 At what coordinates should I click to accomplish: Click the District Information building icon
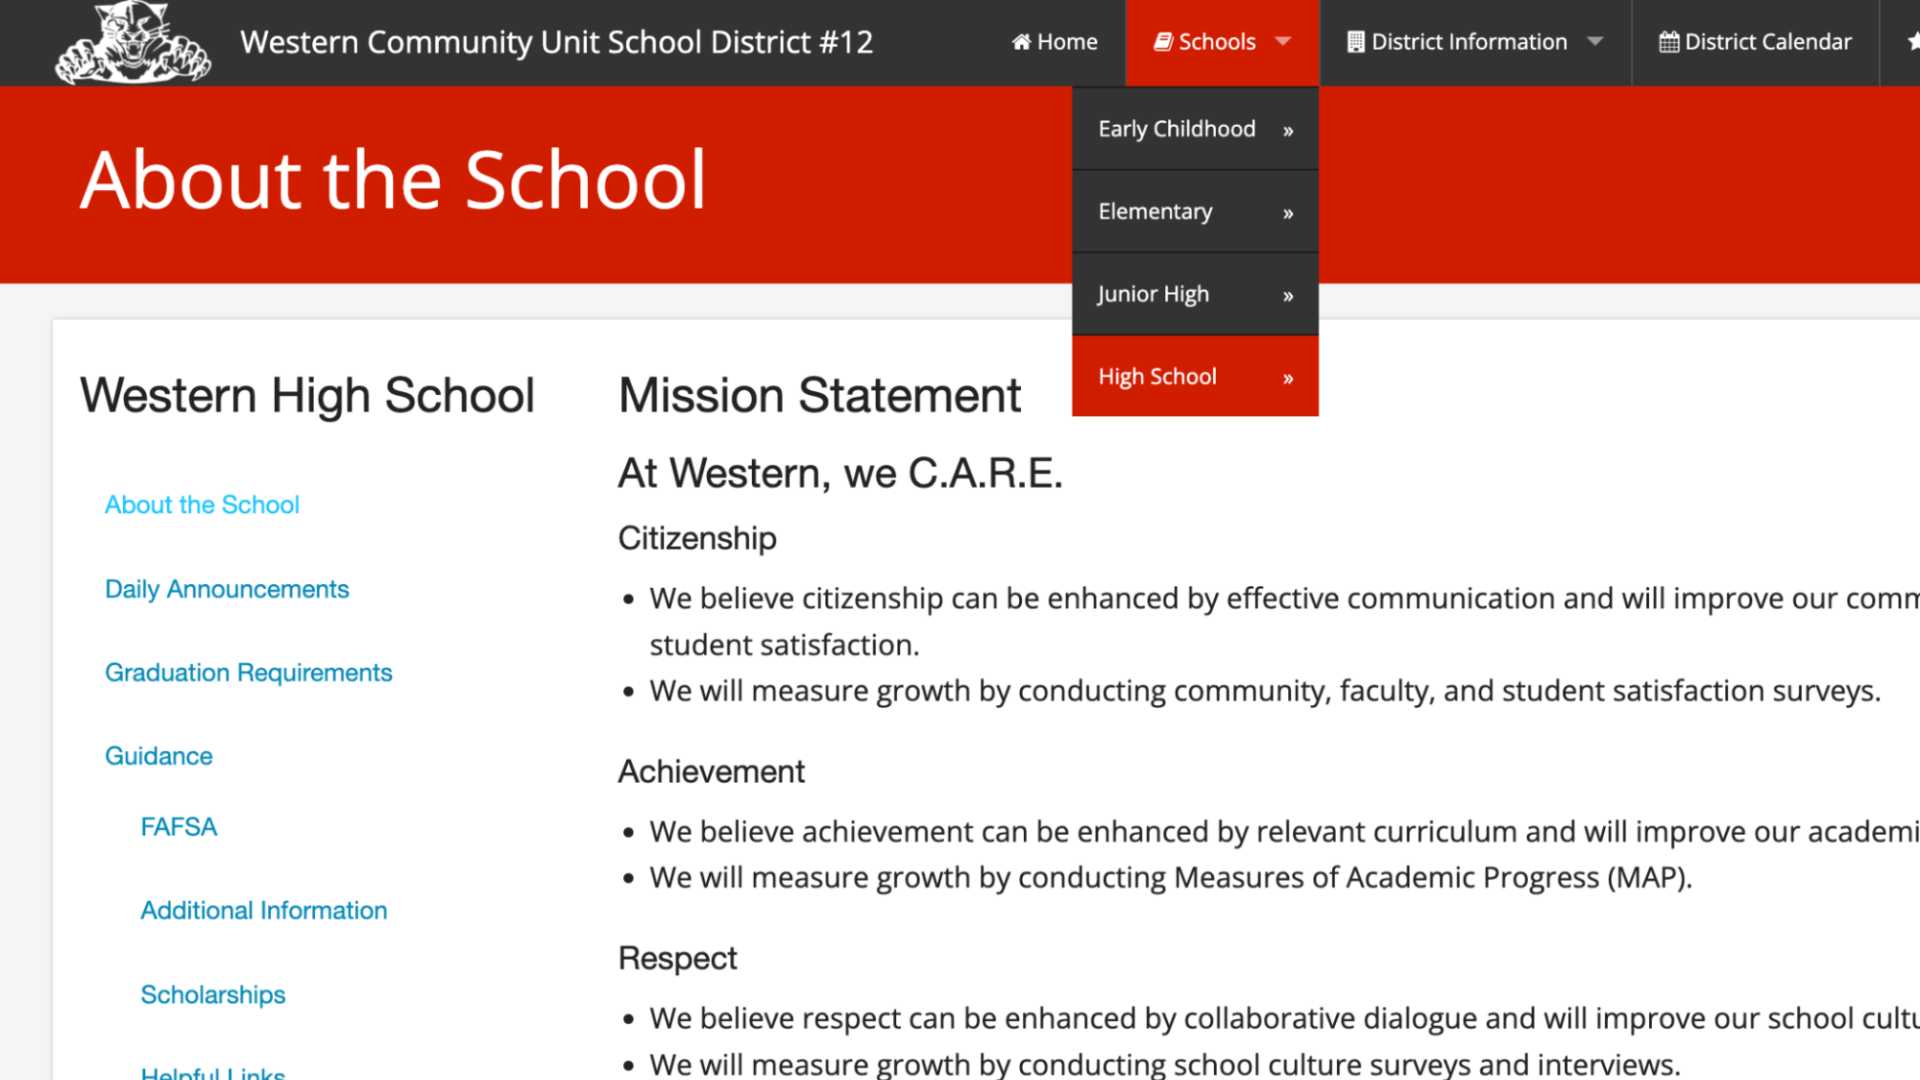pos(1355,42)
